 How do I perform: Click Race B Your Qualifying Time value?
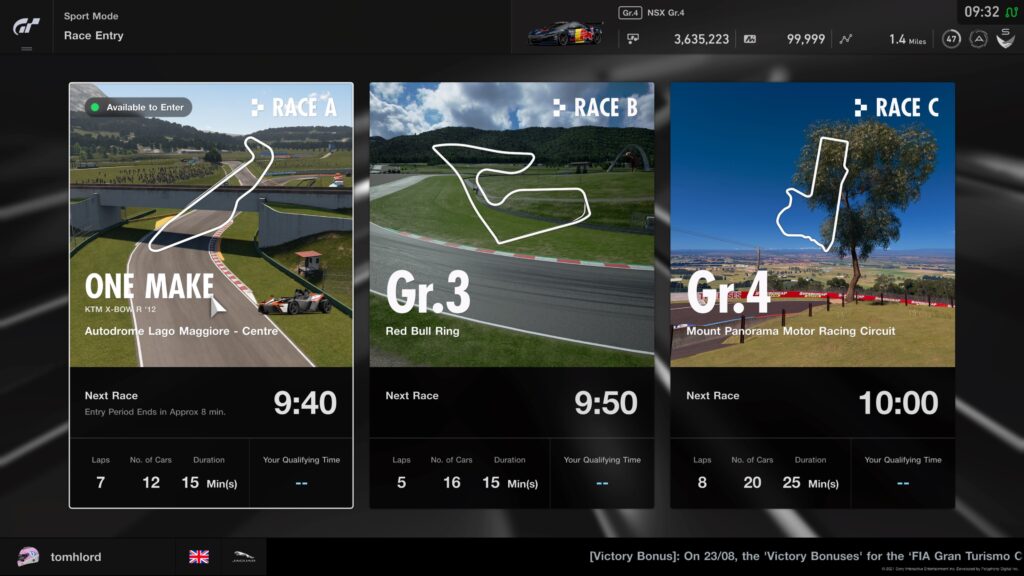coord(602,483)
